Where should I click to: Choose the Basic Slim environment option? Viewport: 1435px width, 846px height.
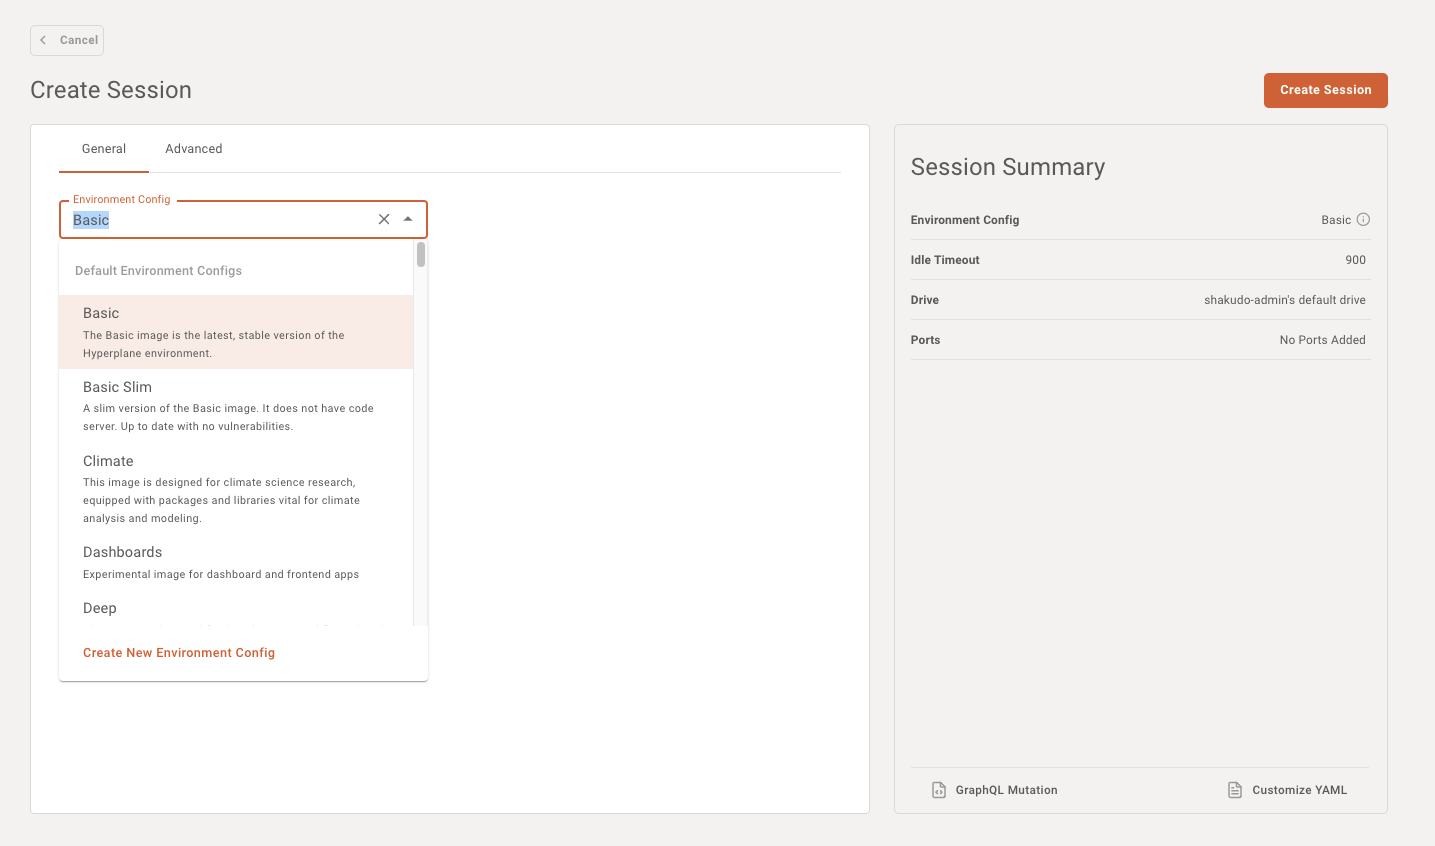click(236, 406)
